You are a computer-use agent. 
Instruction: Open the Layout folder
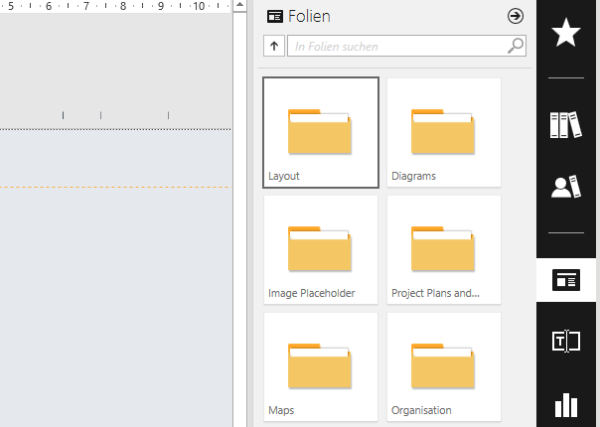pyautogui.click(x=320, y=132)
